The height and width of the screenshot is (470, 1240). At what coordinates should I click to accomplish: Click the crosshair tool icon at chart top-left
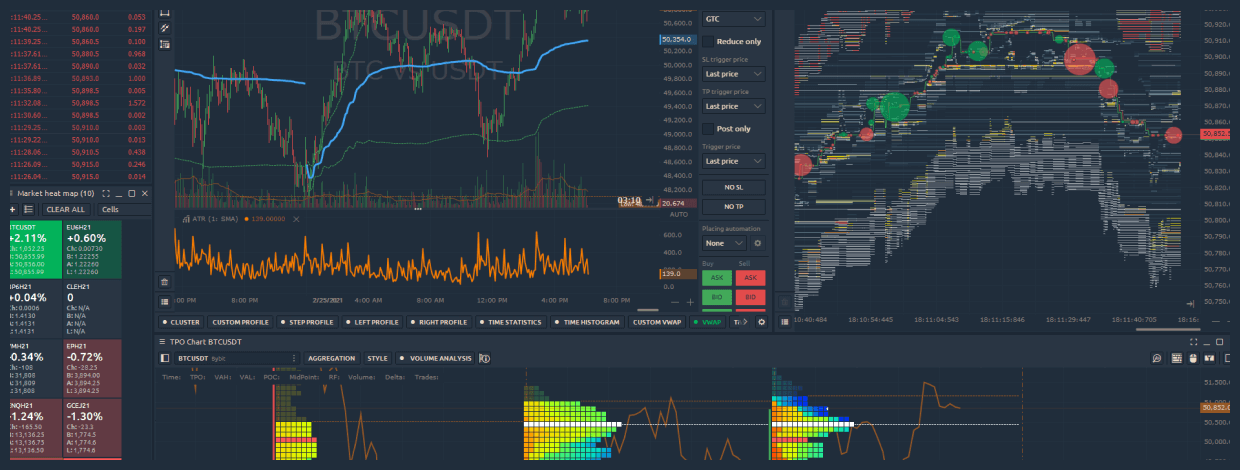(164, 28)
